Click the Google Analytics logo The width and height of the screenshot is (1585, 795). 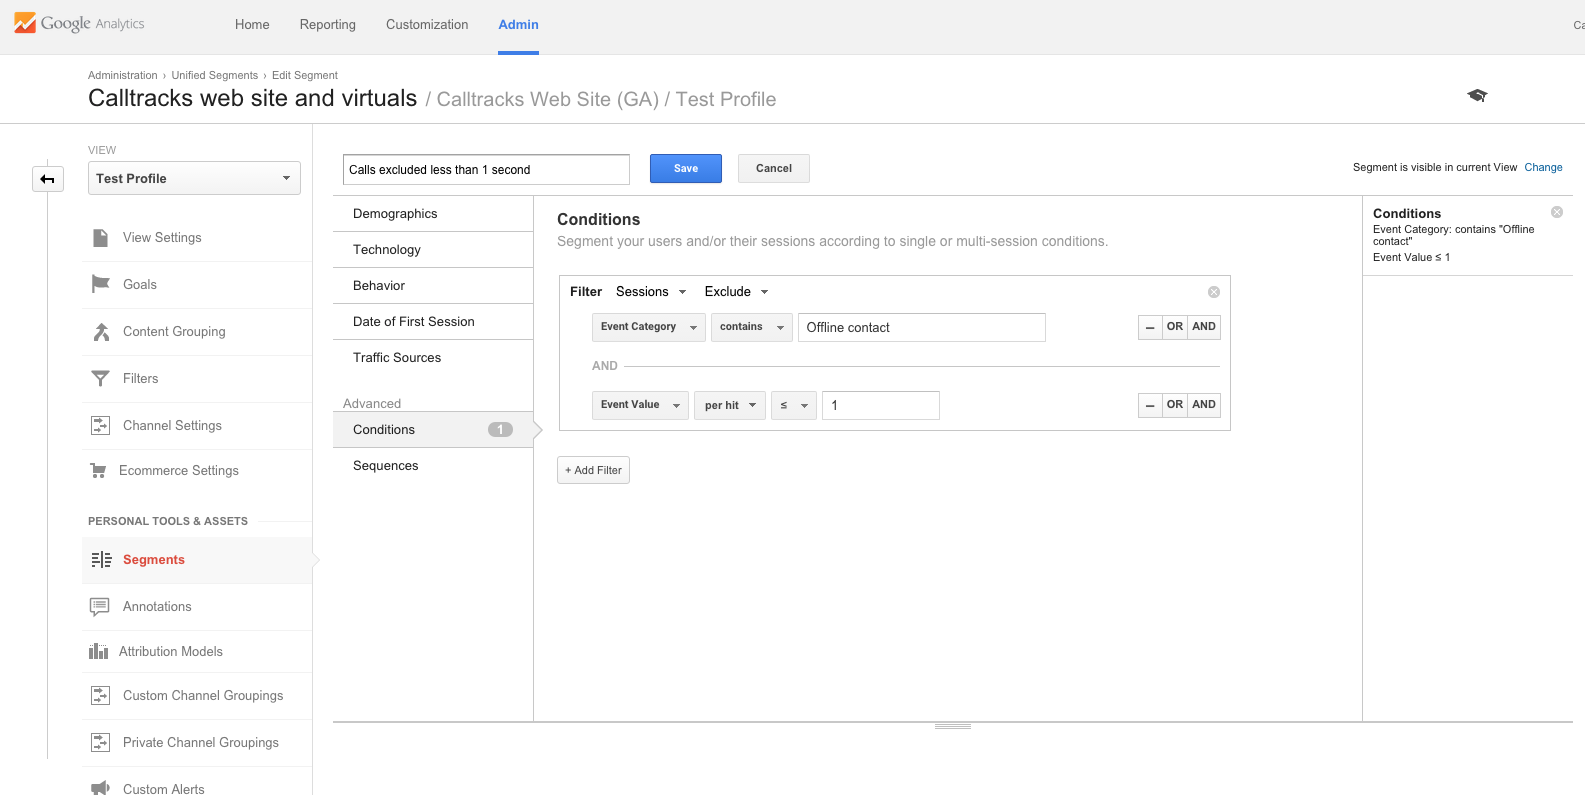79,23
